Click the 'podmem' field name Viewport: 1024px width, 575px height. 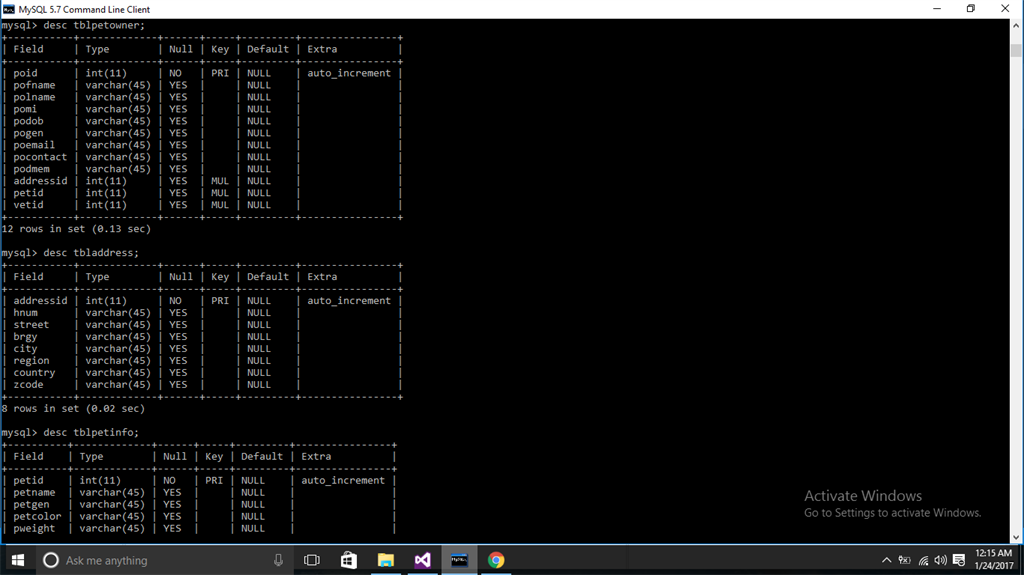click(x=31, y=169)
